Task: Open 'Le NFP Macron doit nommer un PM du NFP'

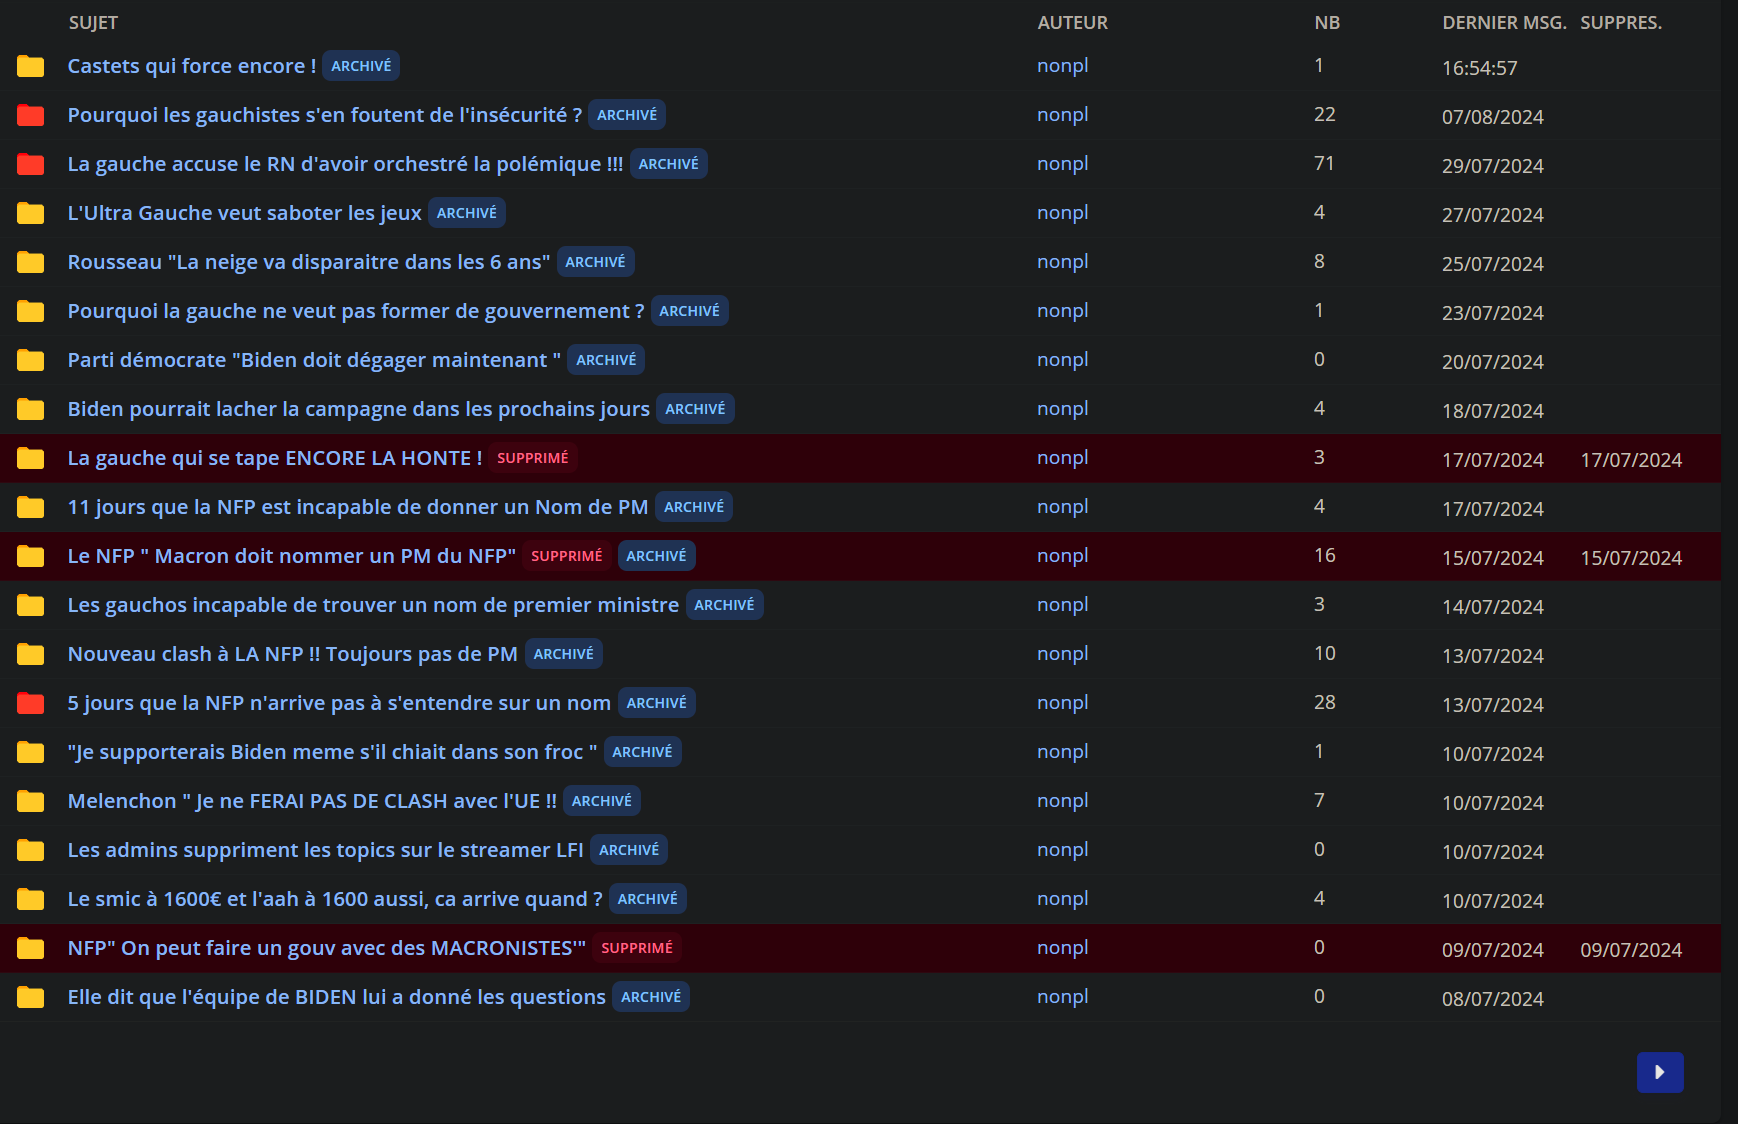Action: click(x=292, y=556)
